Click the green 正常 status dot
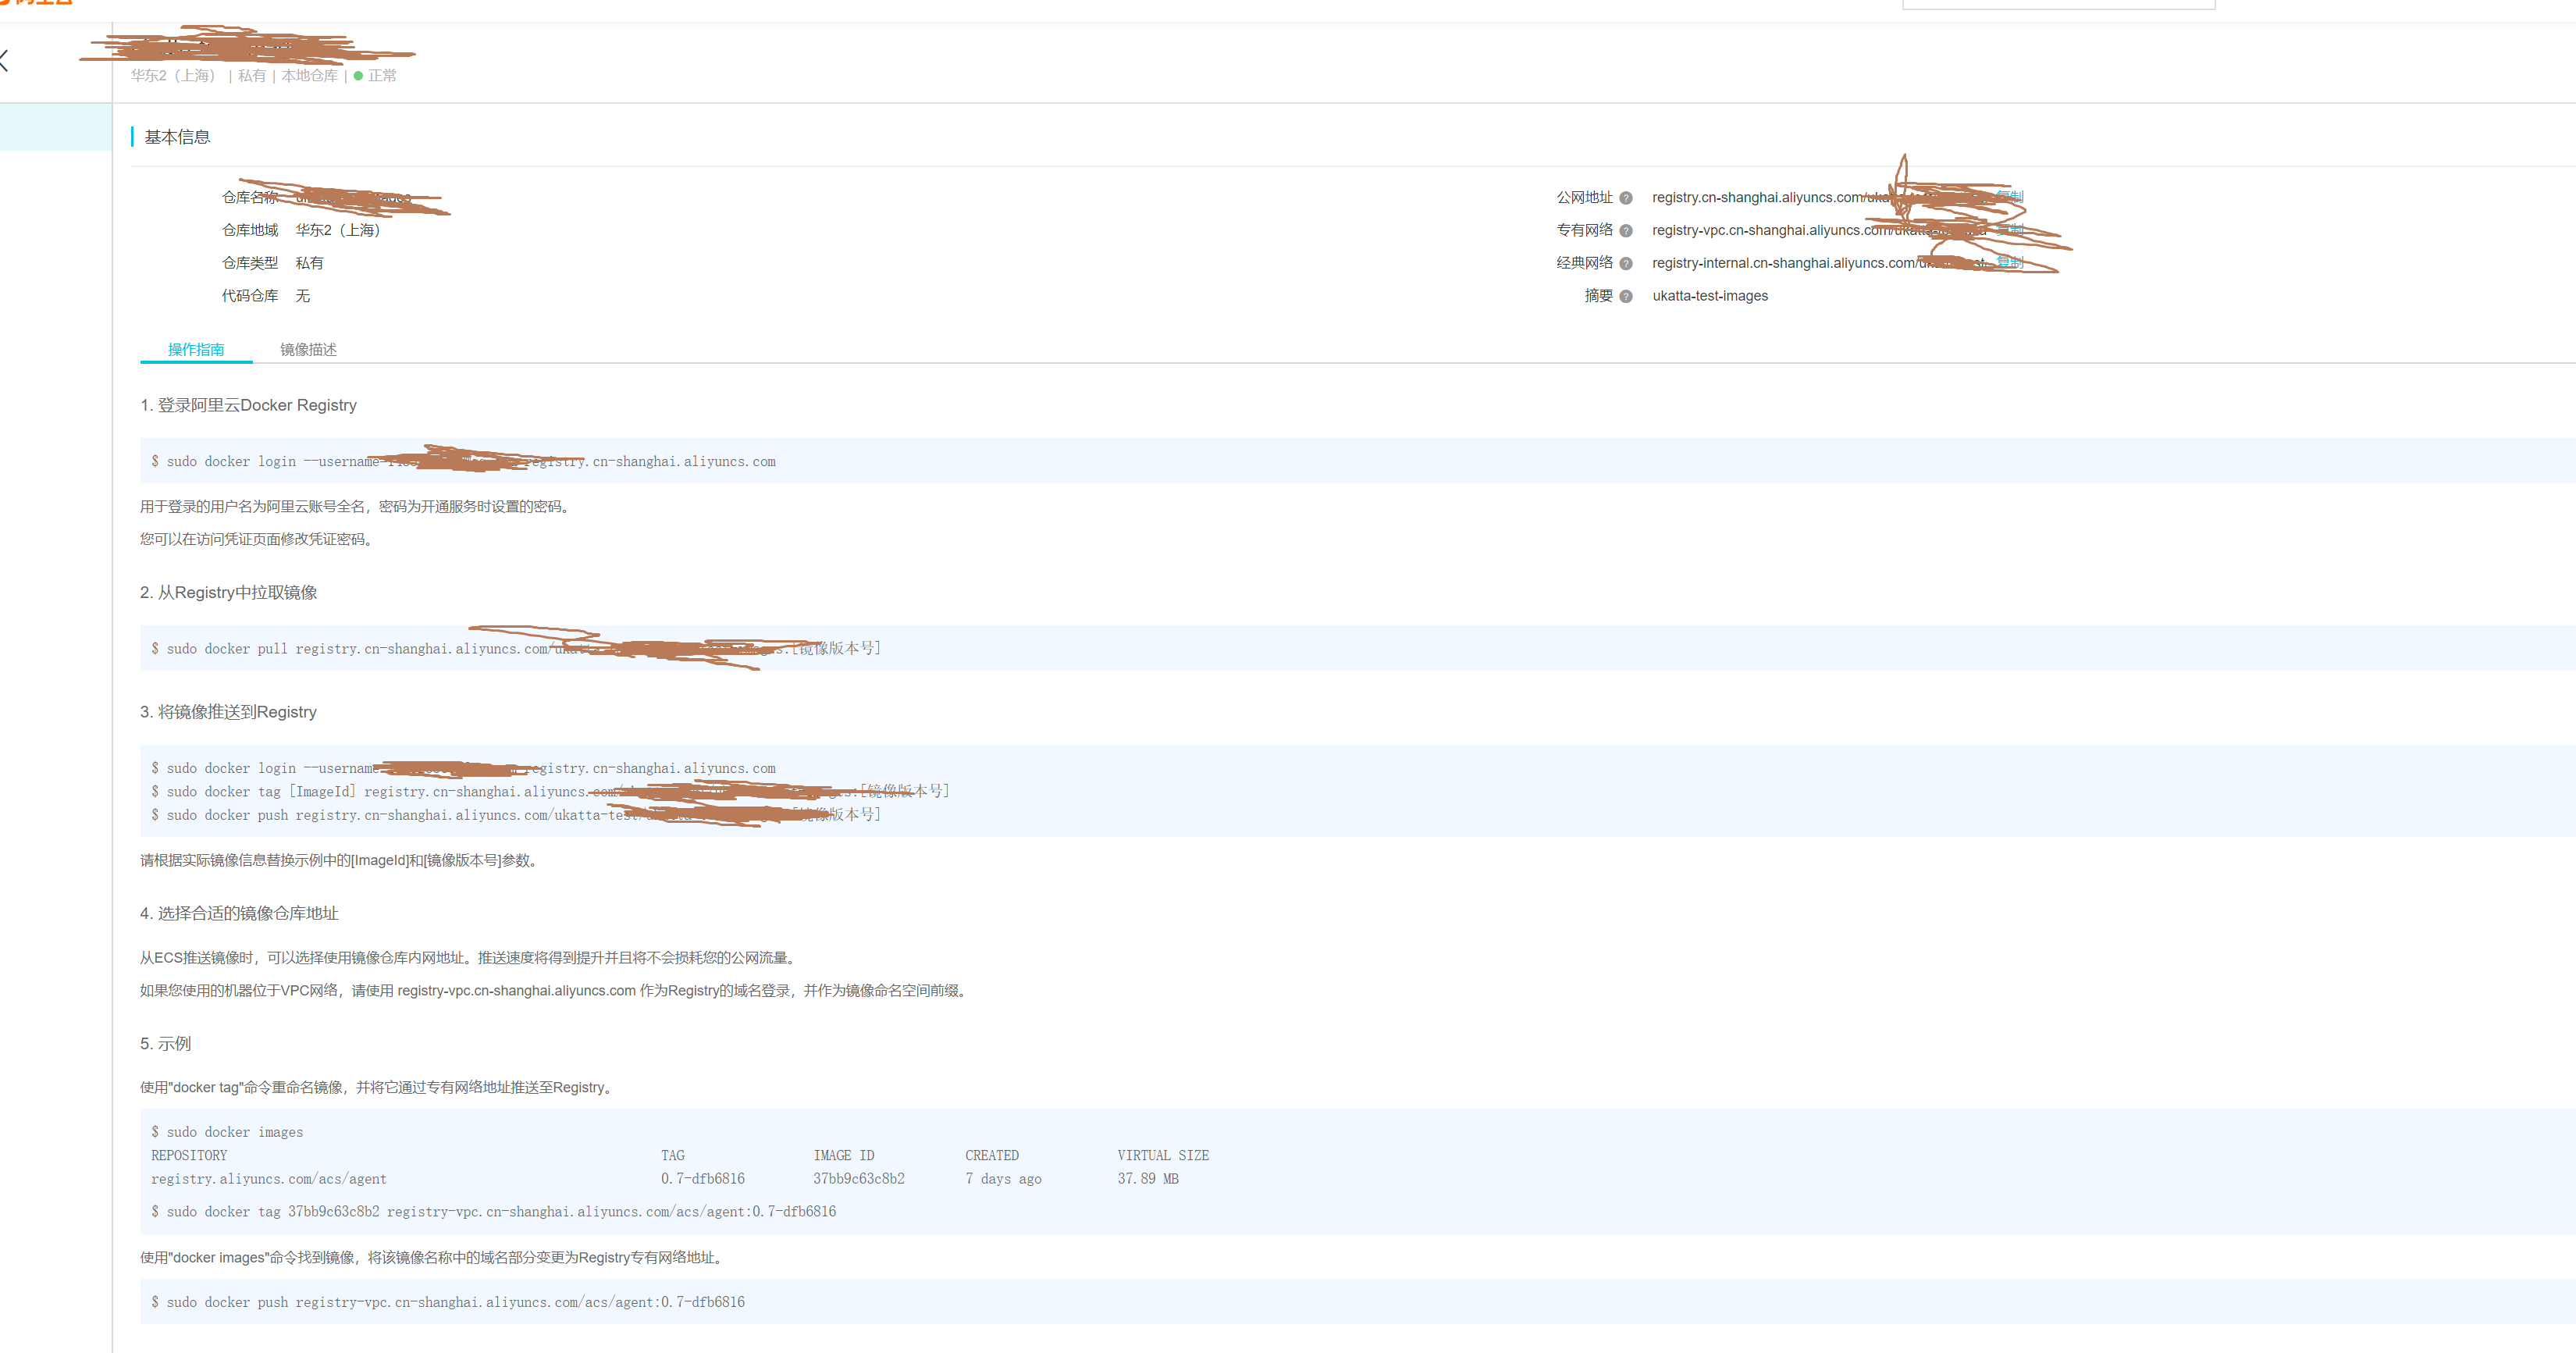Screen dimensions: 2576x1353 click(358, 76)
